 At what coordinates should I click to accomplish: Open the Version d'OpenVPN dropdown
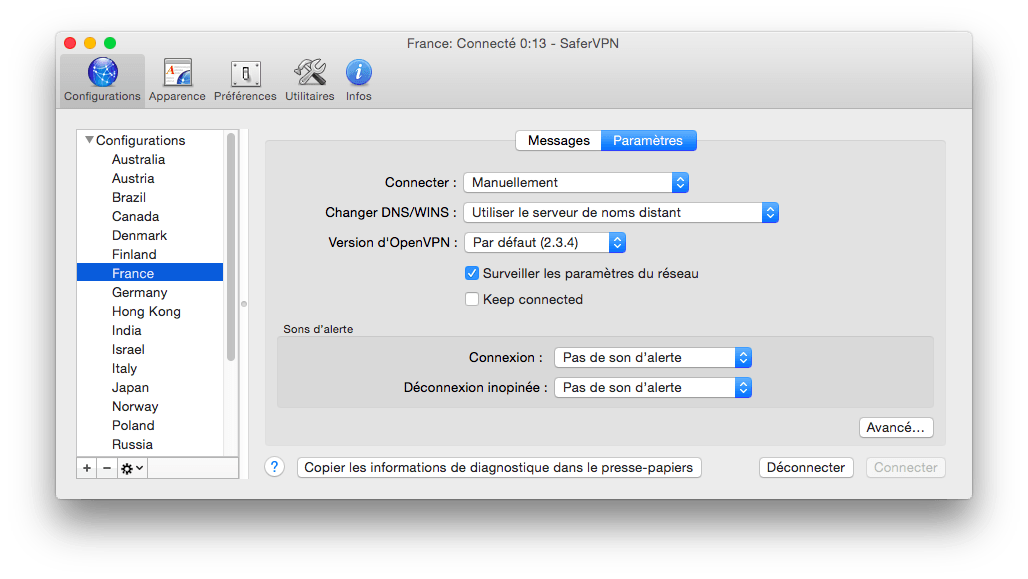pos(545,243)
